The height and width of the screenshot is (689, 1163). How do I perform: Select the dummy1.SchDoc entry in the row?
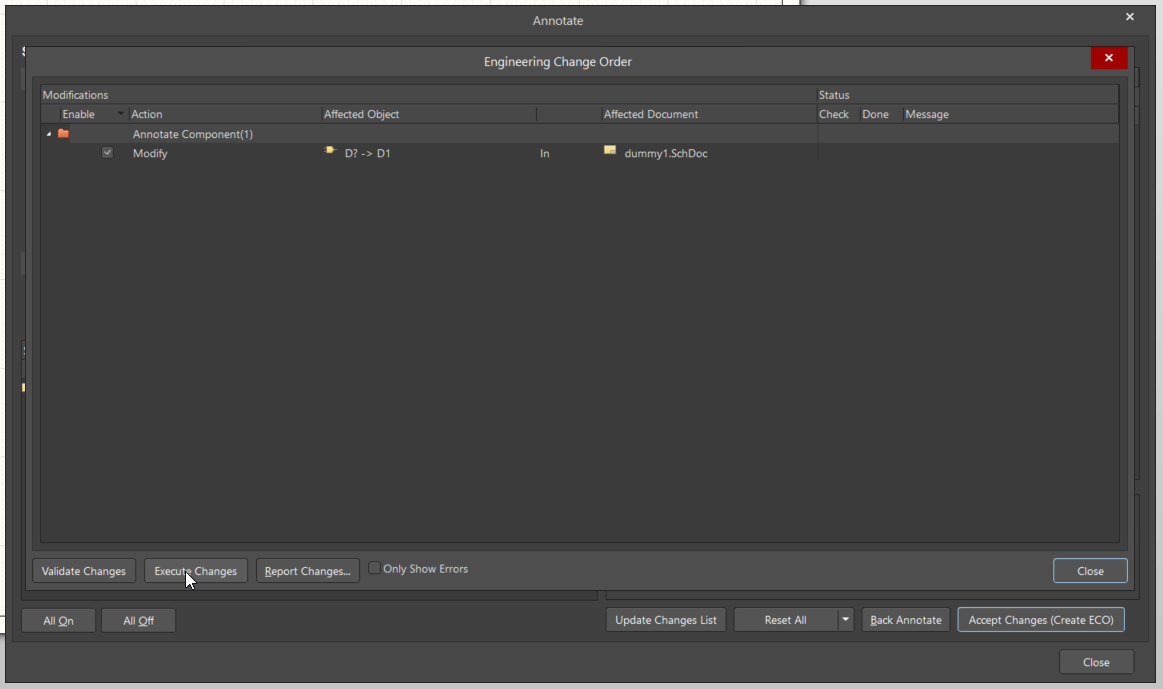tap(665, 154)
